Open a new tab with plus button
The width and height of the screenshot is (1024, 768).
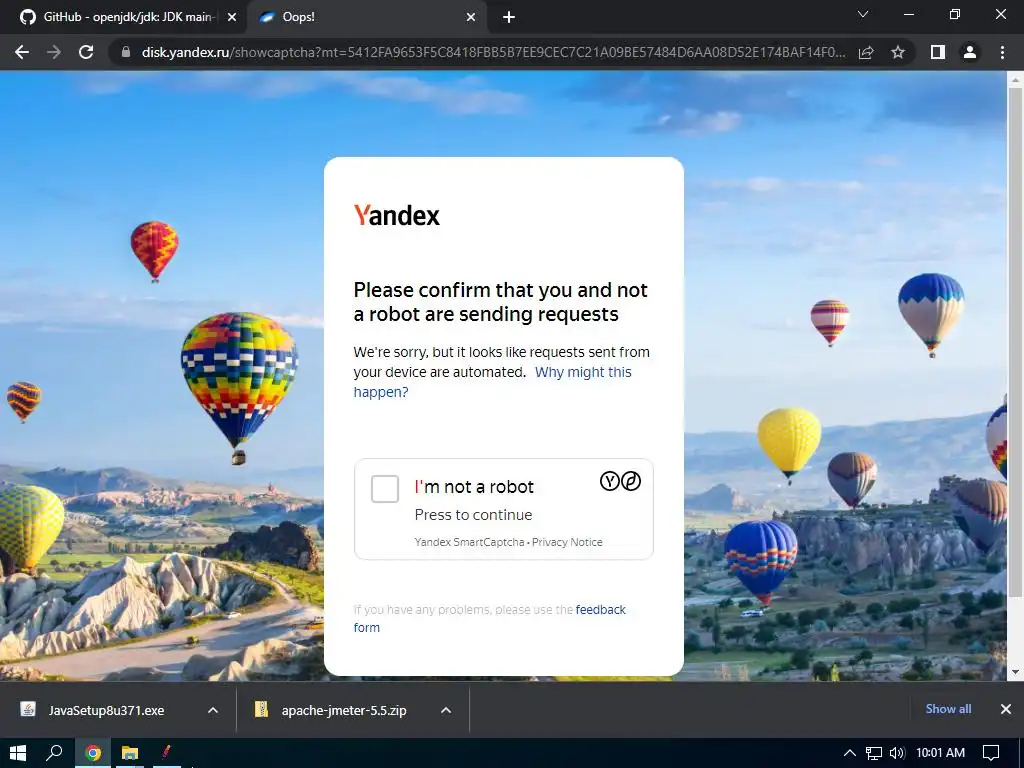509,18
